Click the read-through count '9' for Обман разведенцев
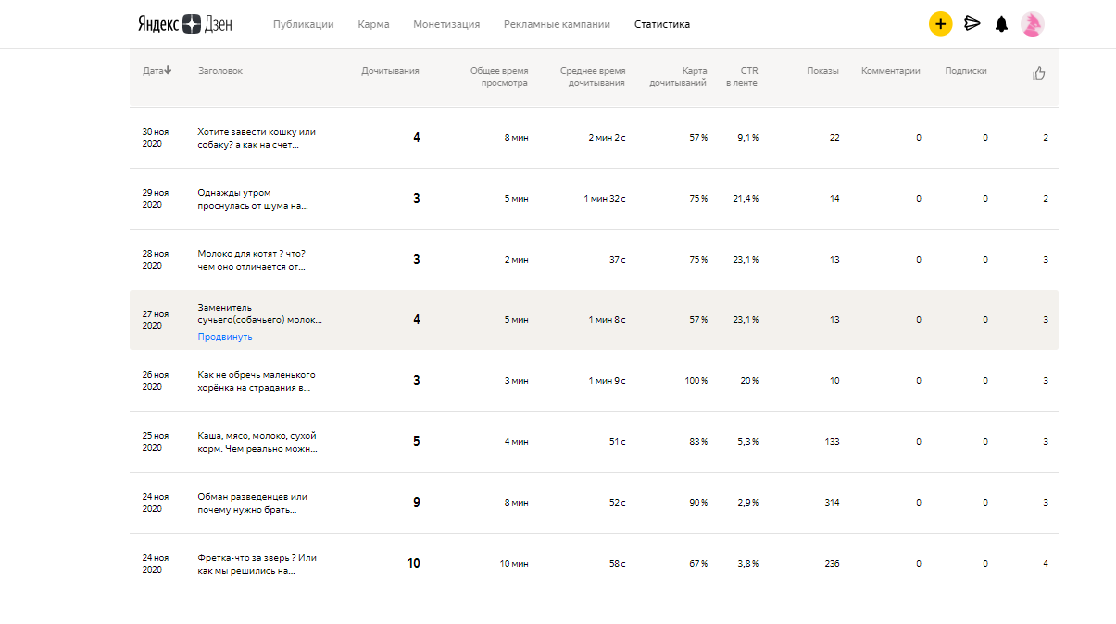 tap(416, 502)
